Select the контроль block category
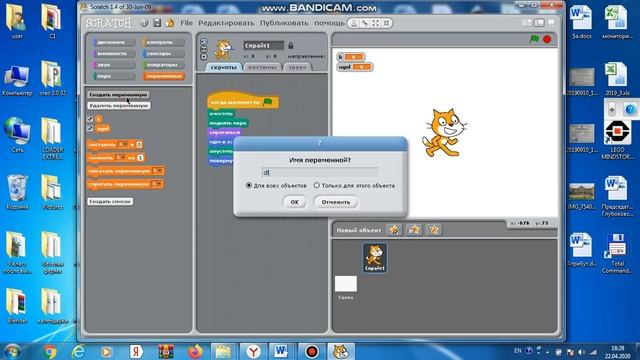This screenshot has height=360, width=640. click(163, 42)
